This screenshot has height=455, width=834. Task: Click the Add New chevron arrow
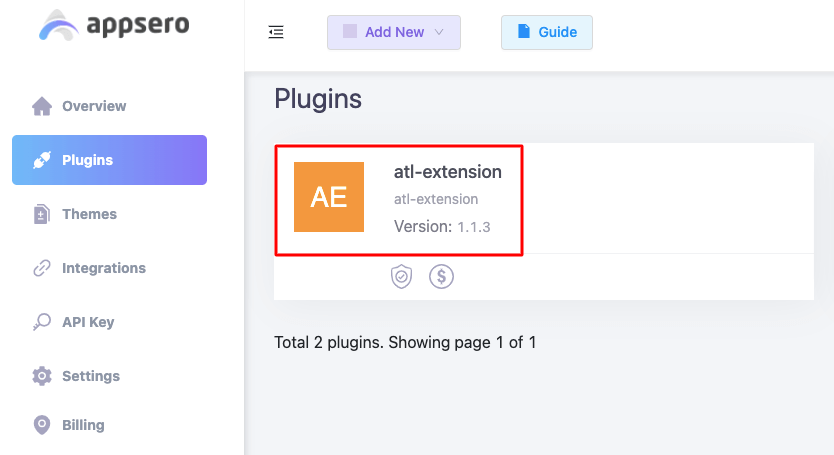click(x=439, y=32)
